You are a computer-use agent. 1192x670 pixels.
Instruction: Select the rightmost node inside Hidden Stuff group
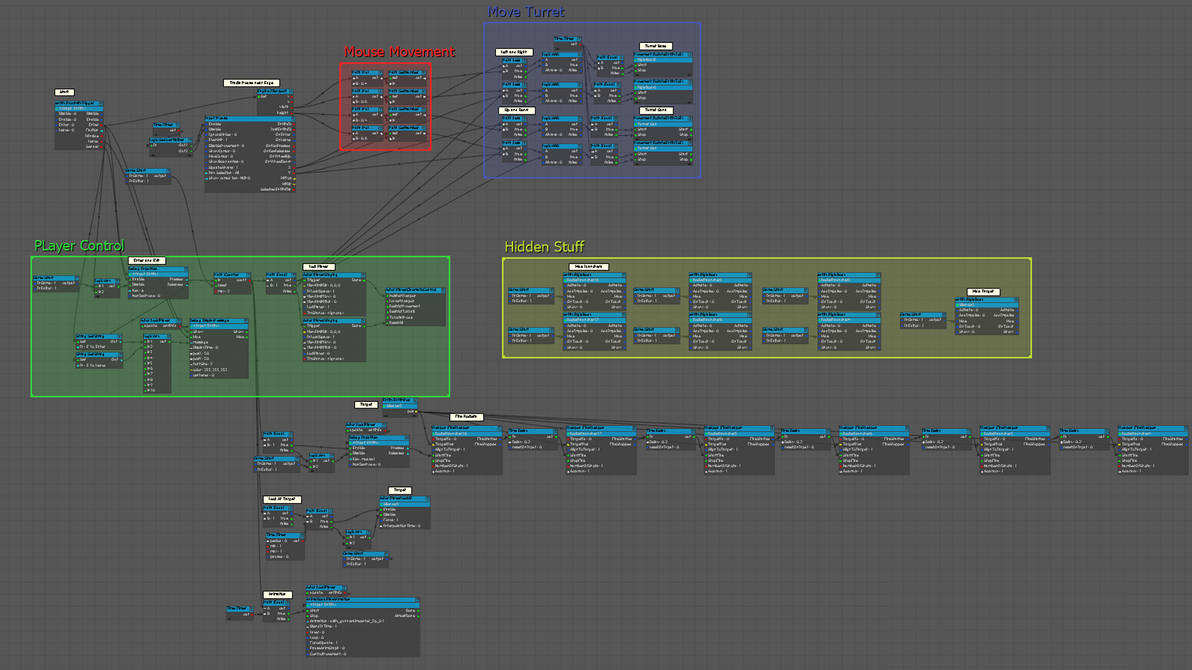(986, 315)
